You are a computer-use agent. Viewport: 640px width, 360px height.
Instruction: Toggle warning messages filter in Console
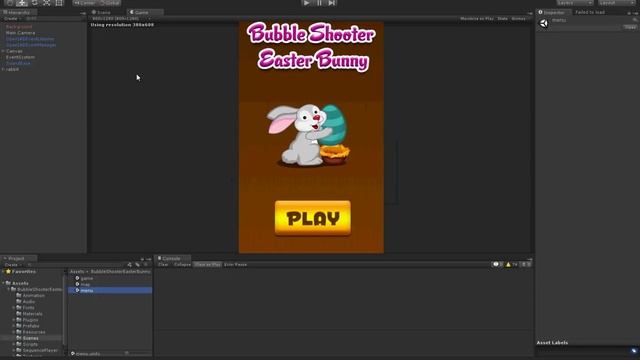coord(511,264)
